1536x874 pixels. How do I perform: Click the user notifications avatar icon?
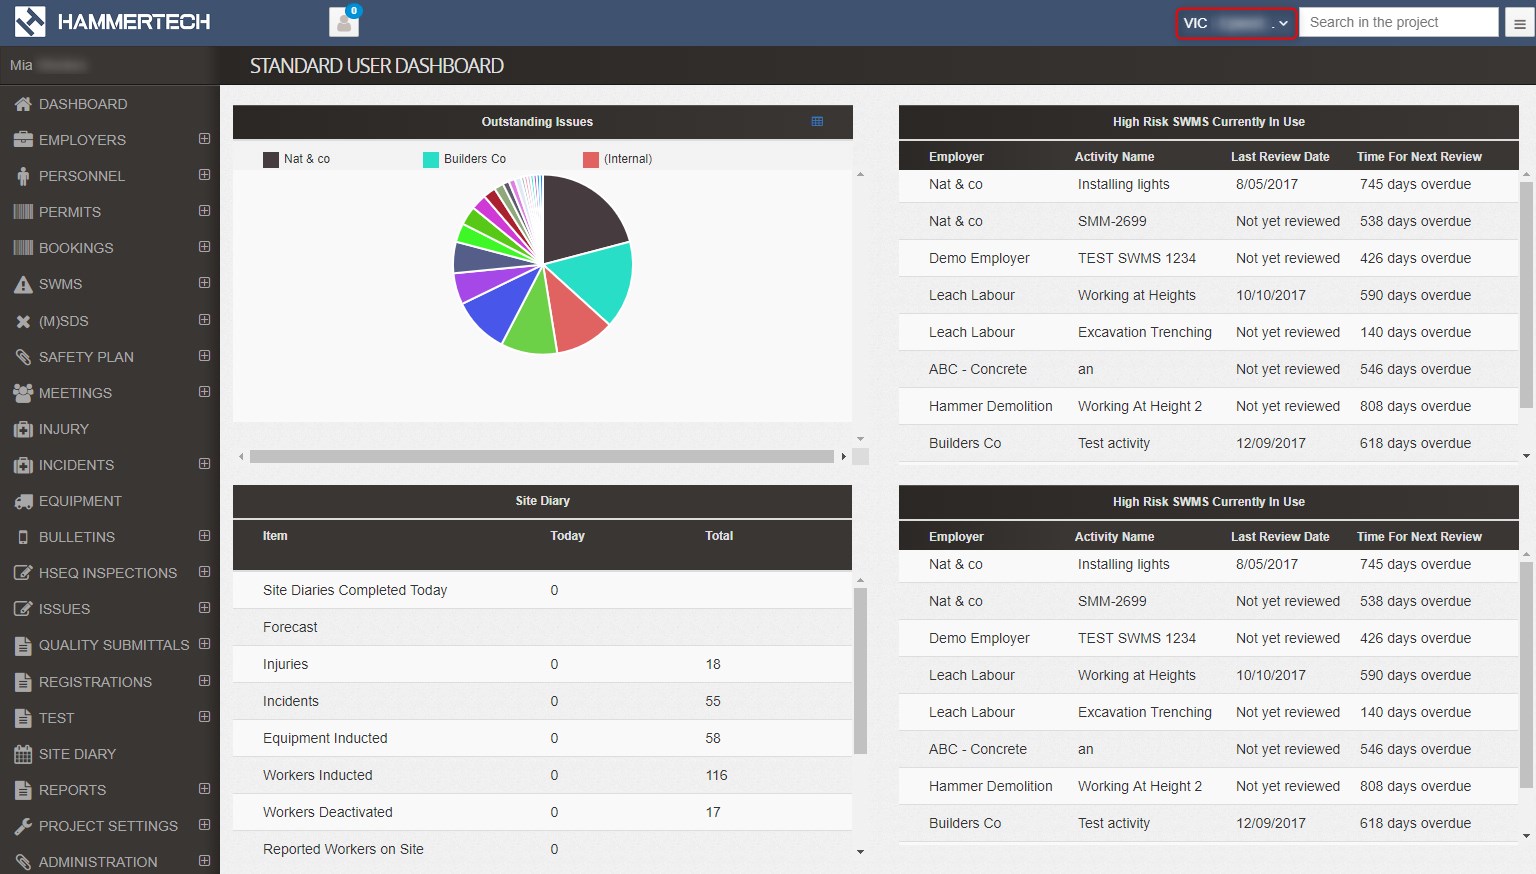click(343, 22)
